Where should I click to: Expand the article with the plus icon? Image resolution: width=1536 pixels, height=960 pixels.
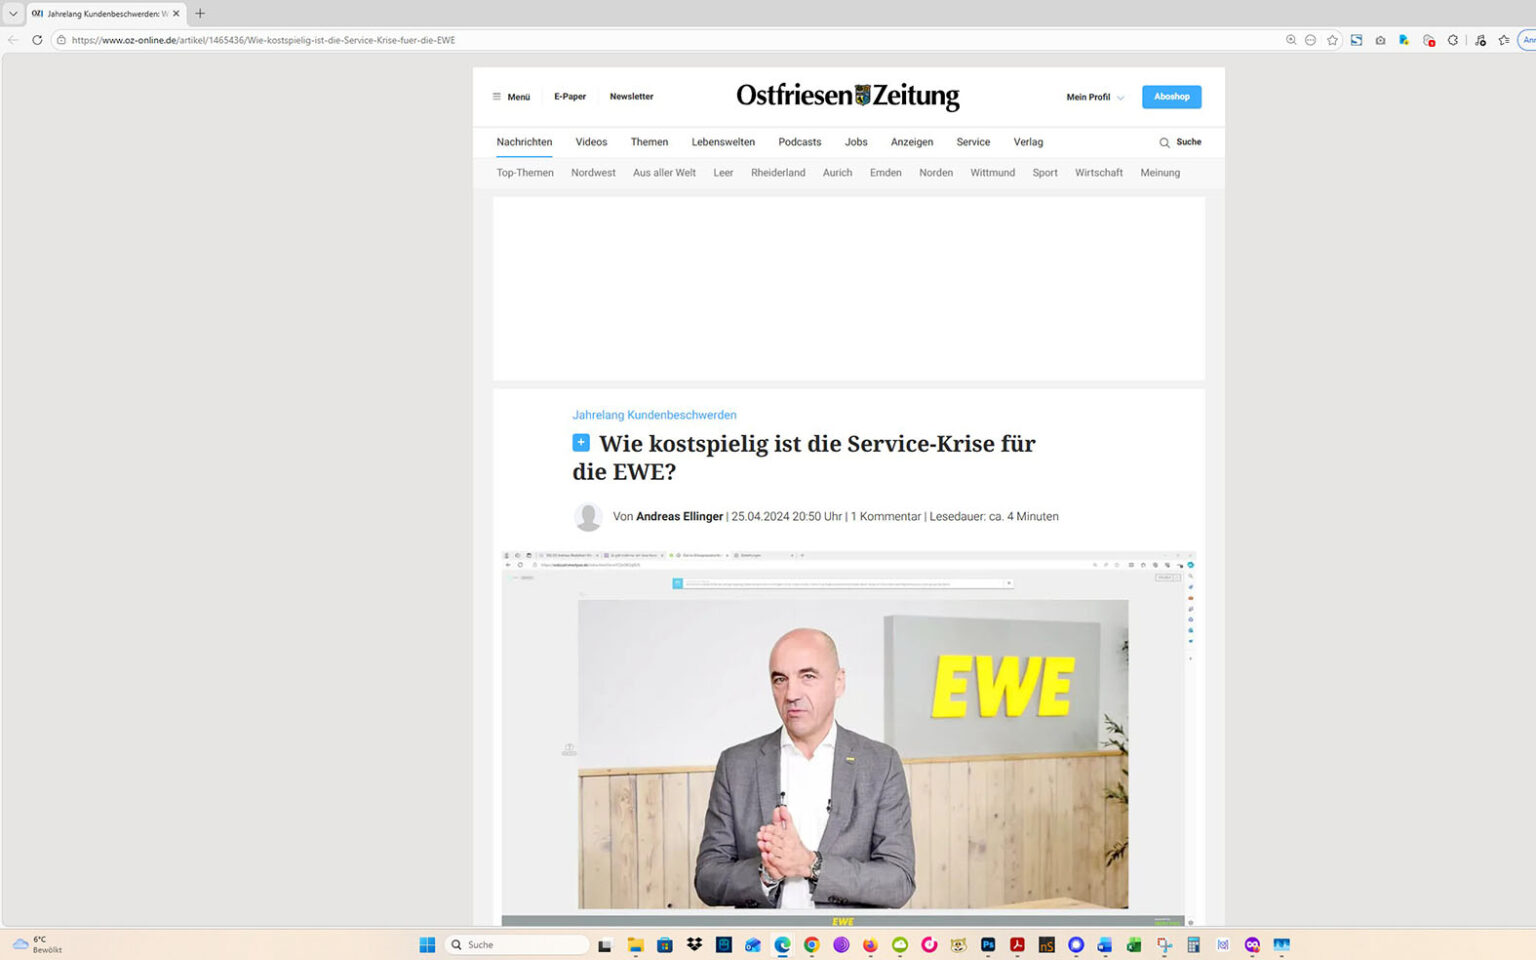coord(580,442)
